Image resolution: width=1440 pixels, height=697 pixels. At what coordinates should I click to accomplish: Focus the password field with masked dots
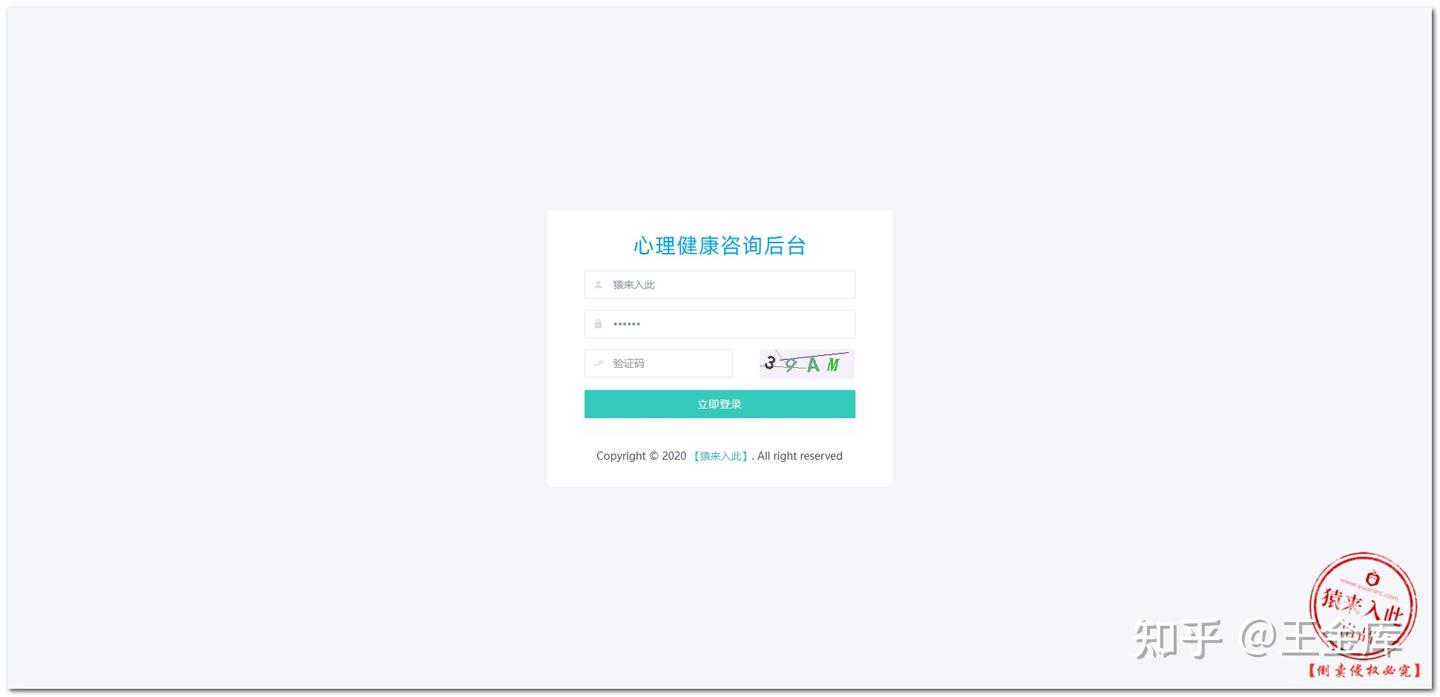point(719,324)
